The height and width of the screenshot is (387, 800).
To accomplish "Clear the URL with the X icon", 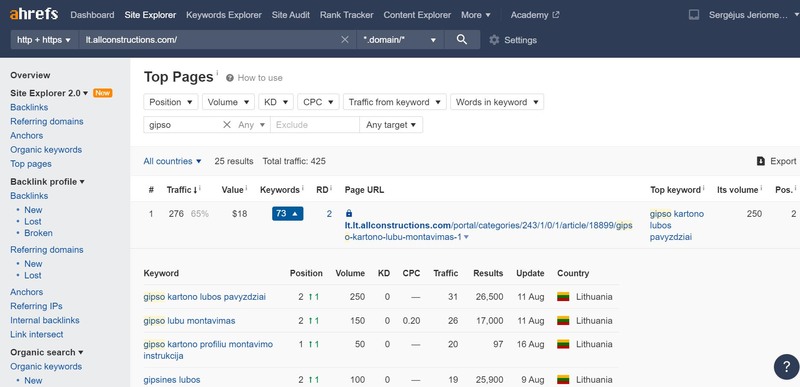I will pos(345,40).
